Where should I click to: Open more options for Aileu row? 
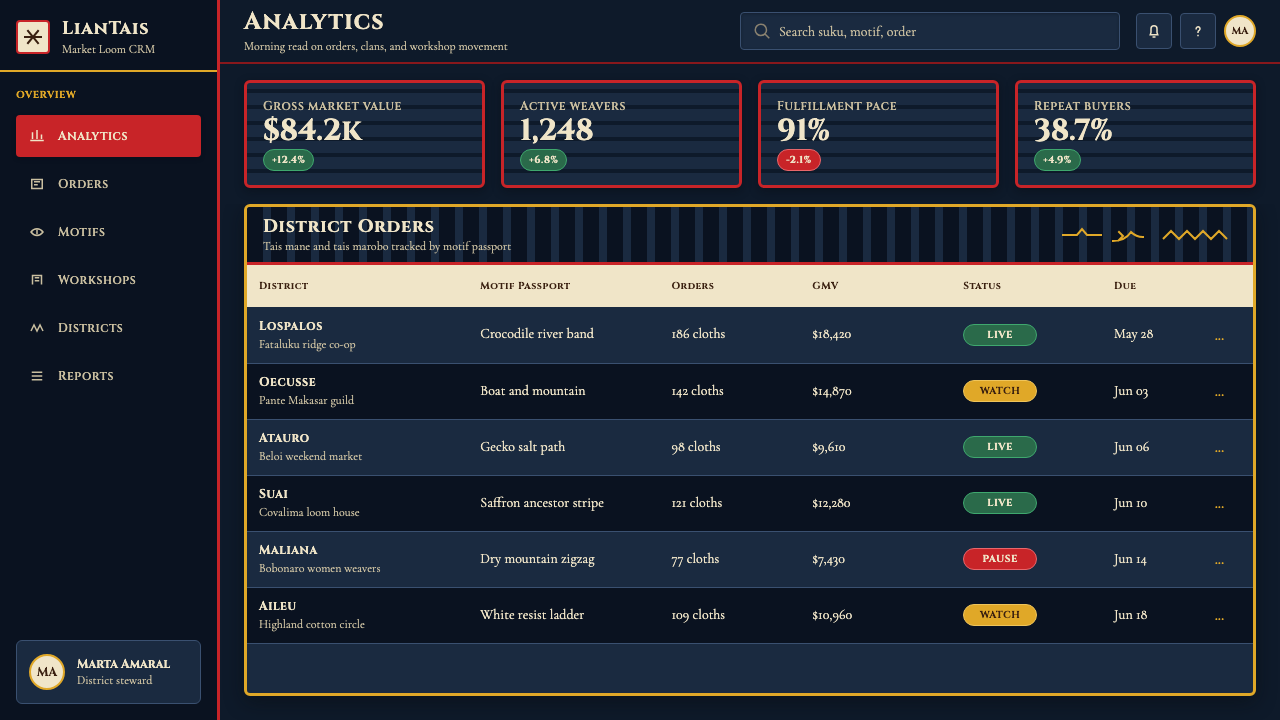tap(1219, 616)
